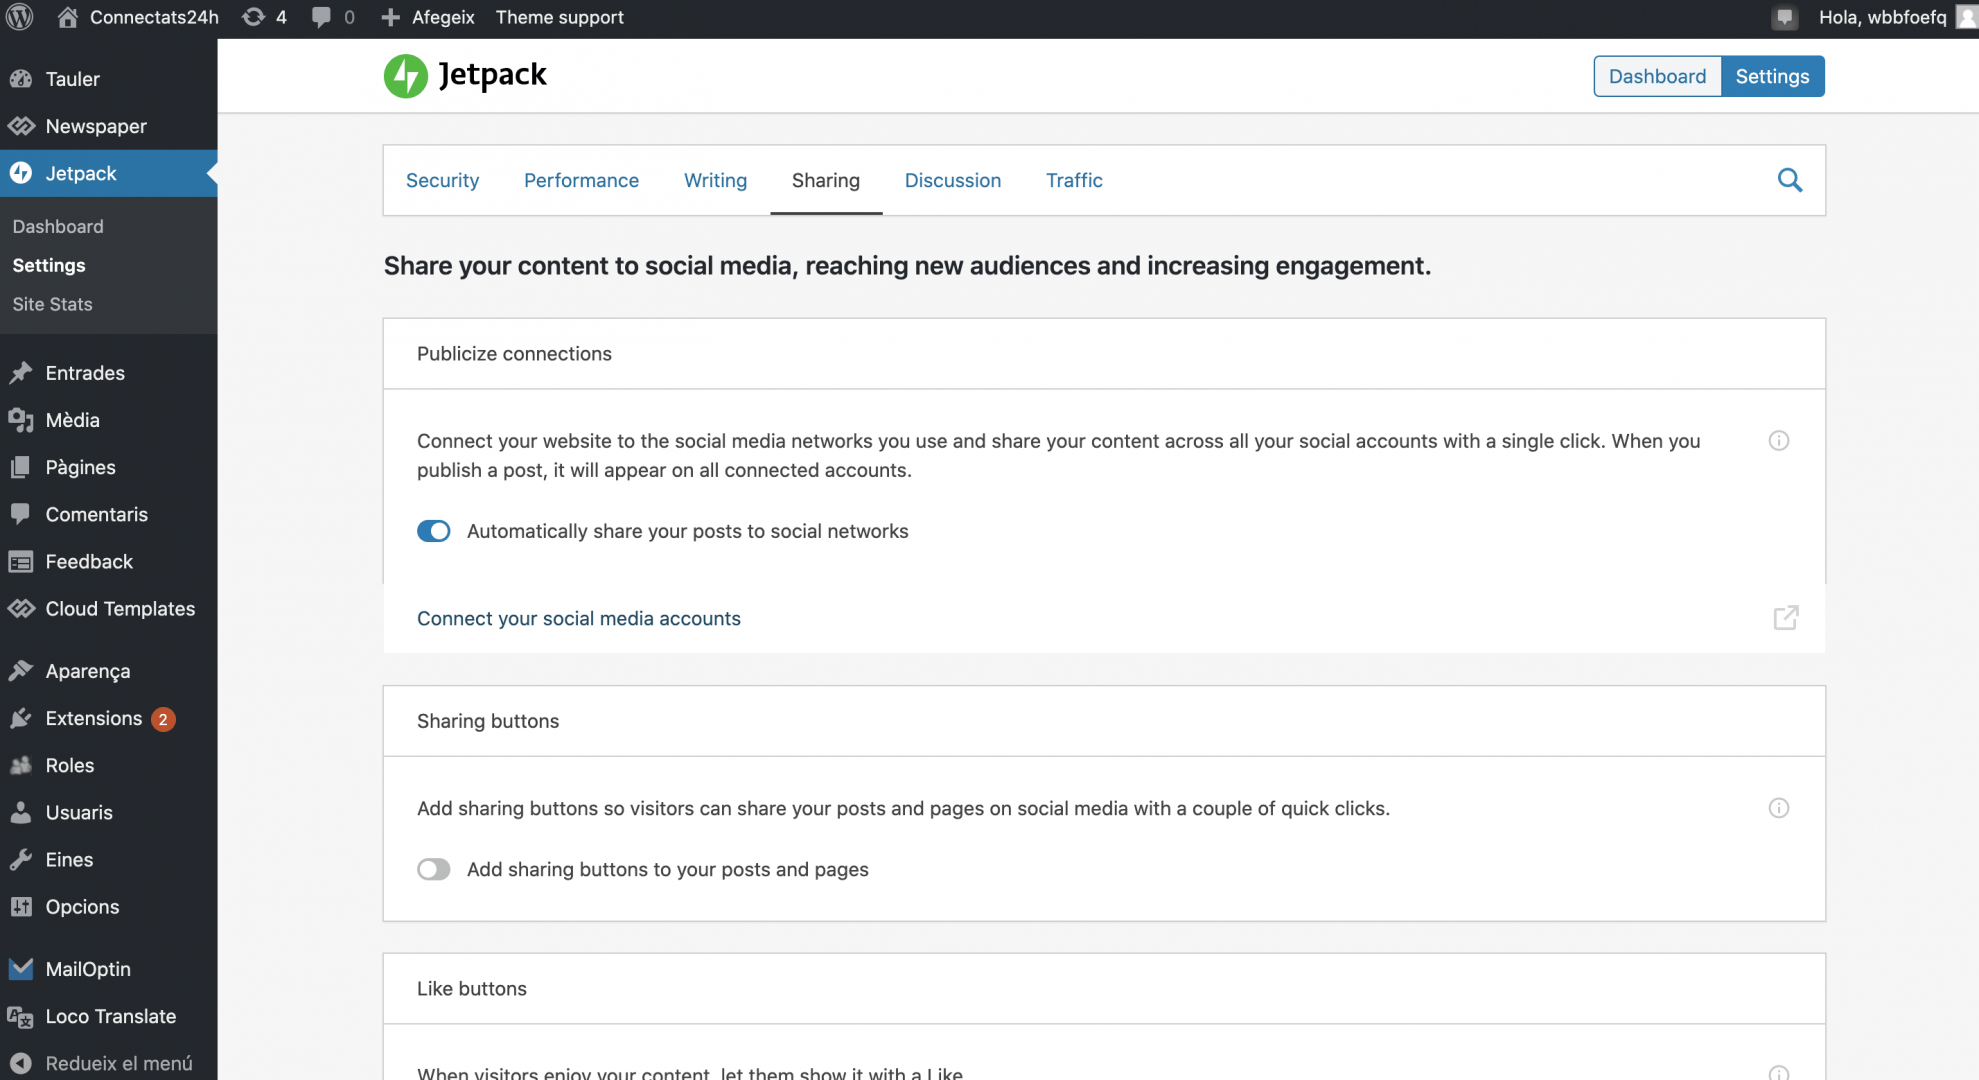Click the Jetpack icon in the sidebar
Image resolution: width=1979 pixels, height=1080 pixels.
21,173
